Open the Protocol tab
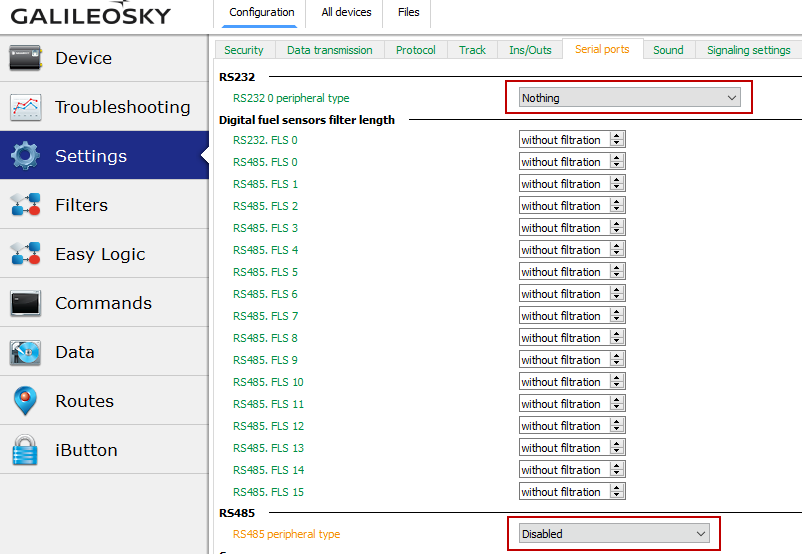The image size is (802, 554). [x=415, y=50]
